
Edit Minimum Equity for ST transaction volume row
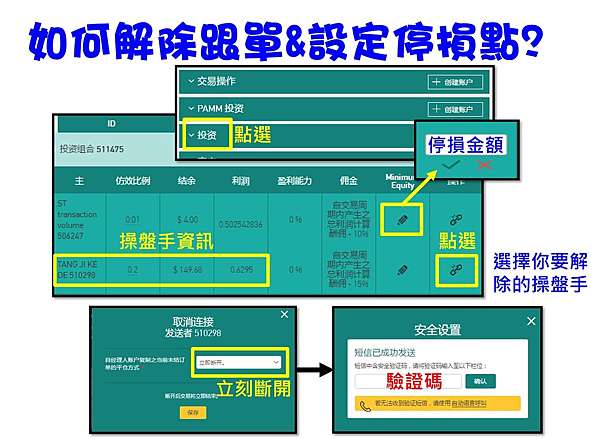tap(402, 220)
